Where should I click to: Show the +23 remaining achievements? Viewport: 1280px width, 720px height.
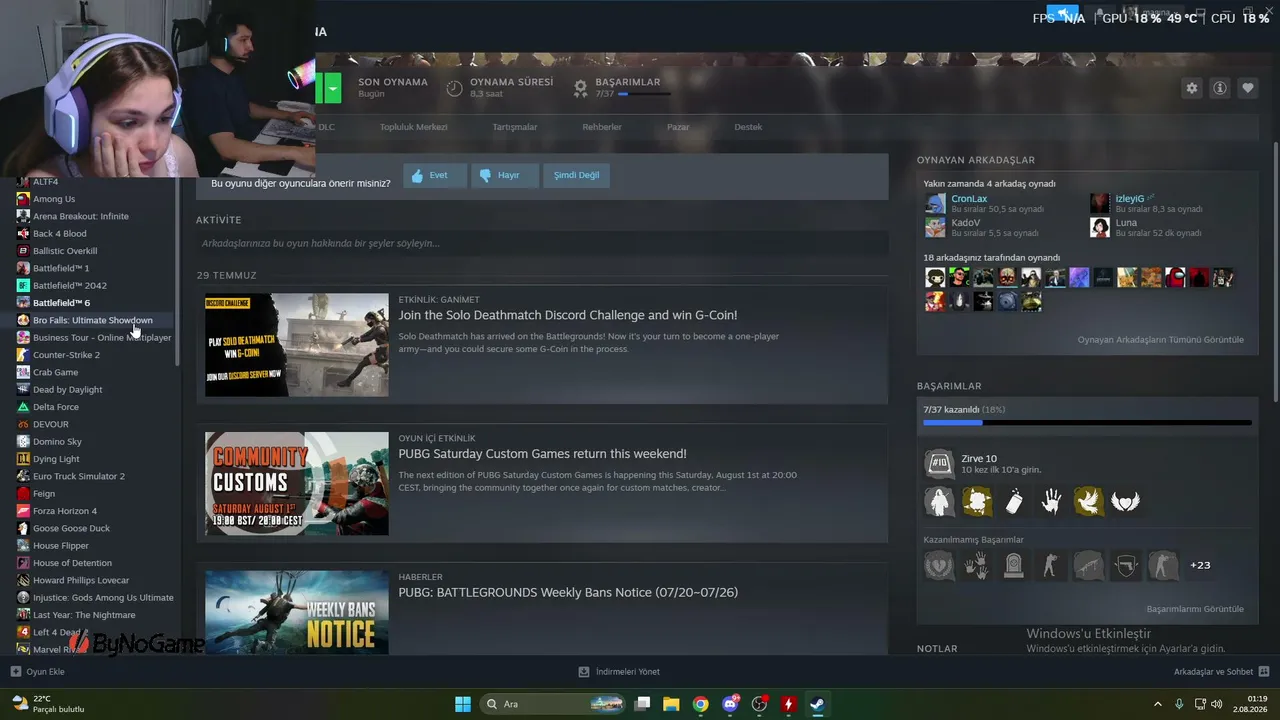click(1200, 565)
